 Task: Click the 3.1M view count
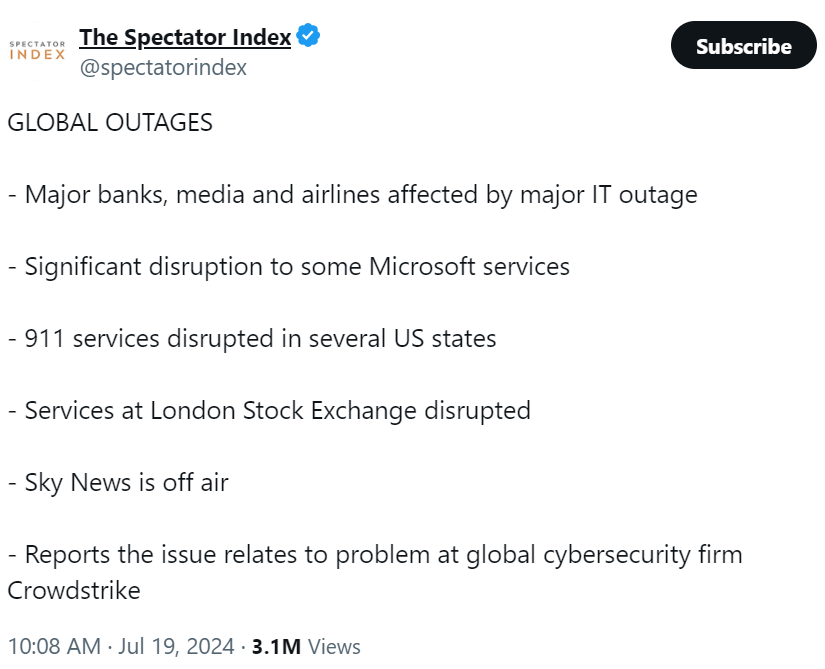point(277,646)
